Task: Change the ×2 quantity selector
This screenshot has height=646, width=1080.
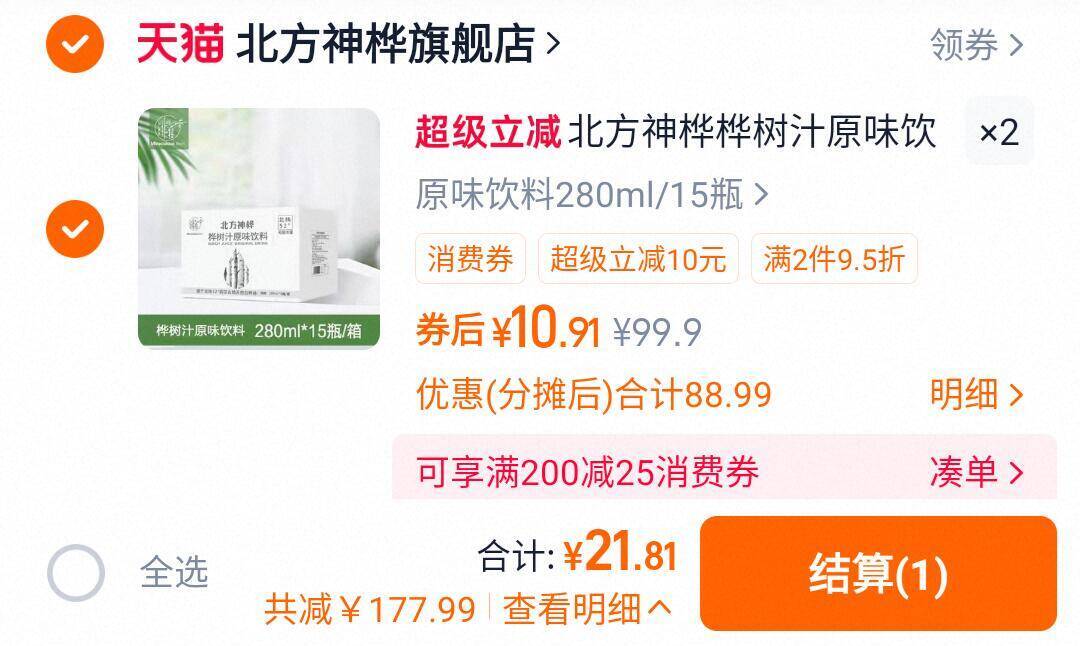Action: pyautogui.click(x=999, y=131)
